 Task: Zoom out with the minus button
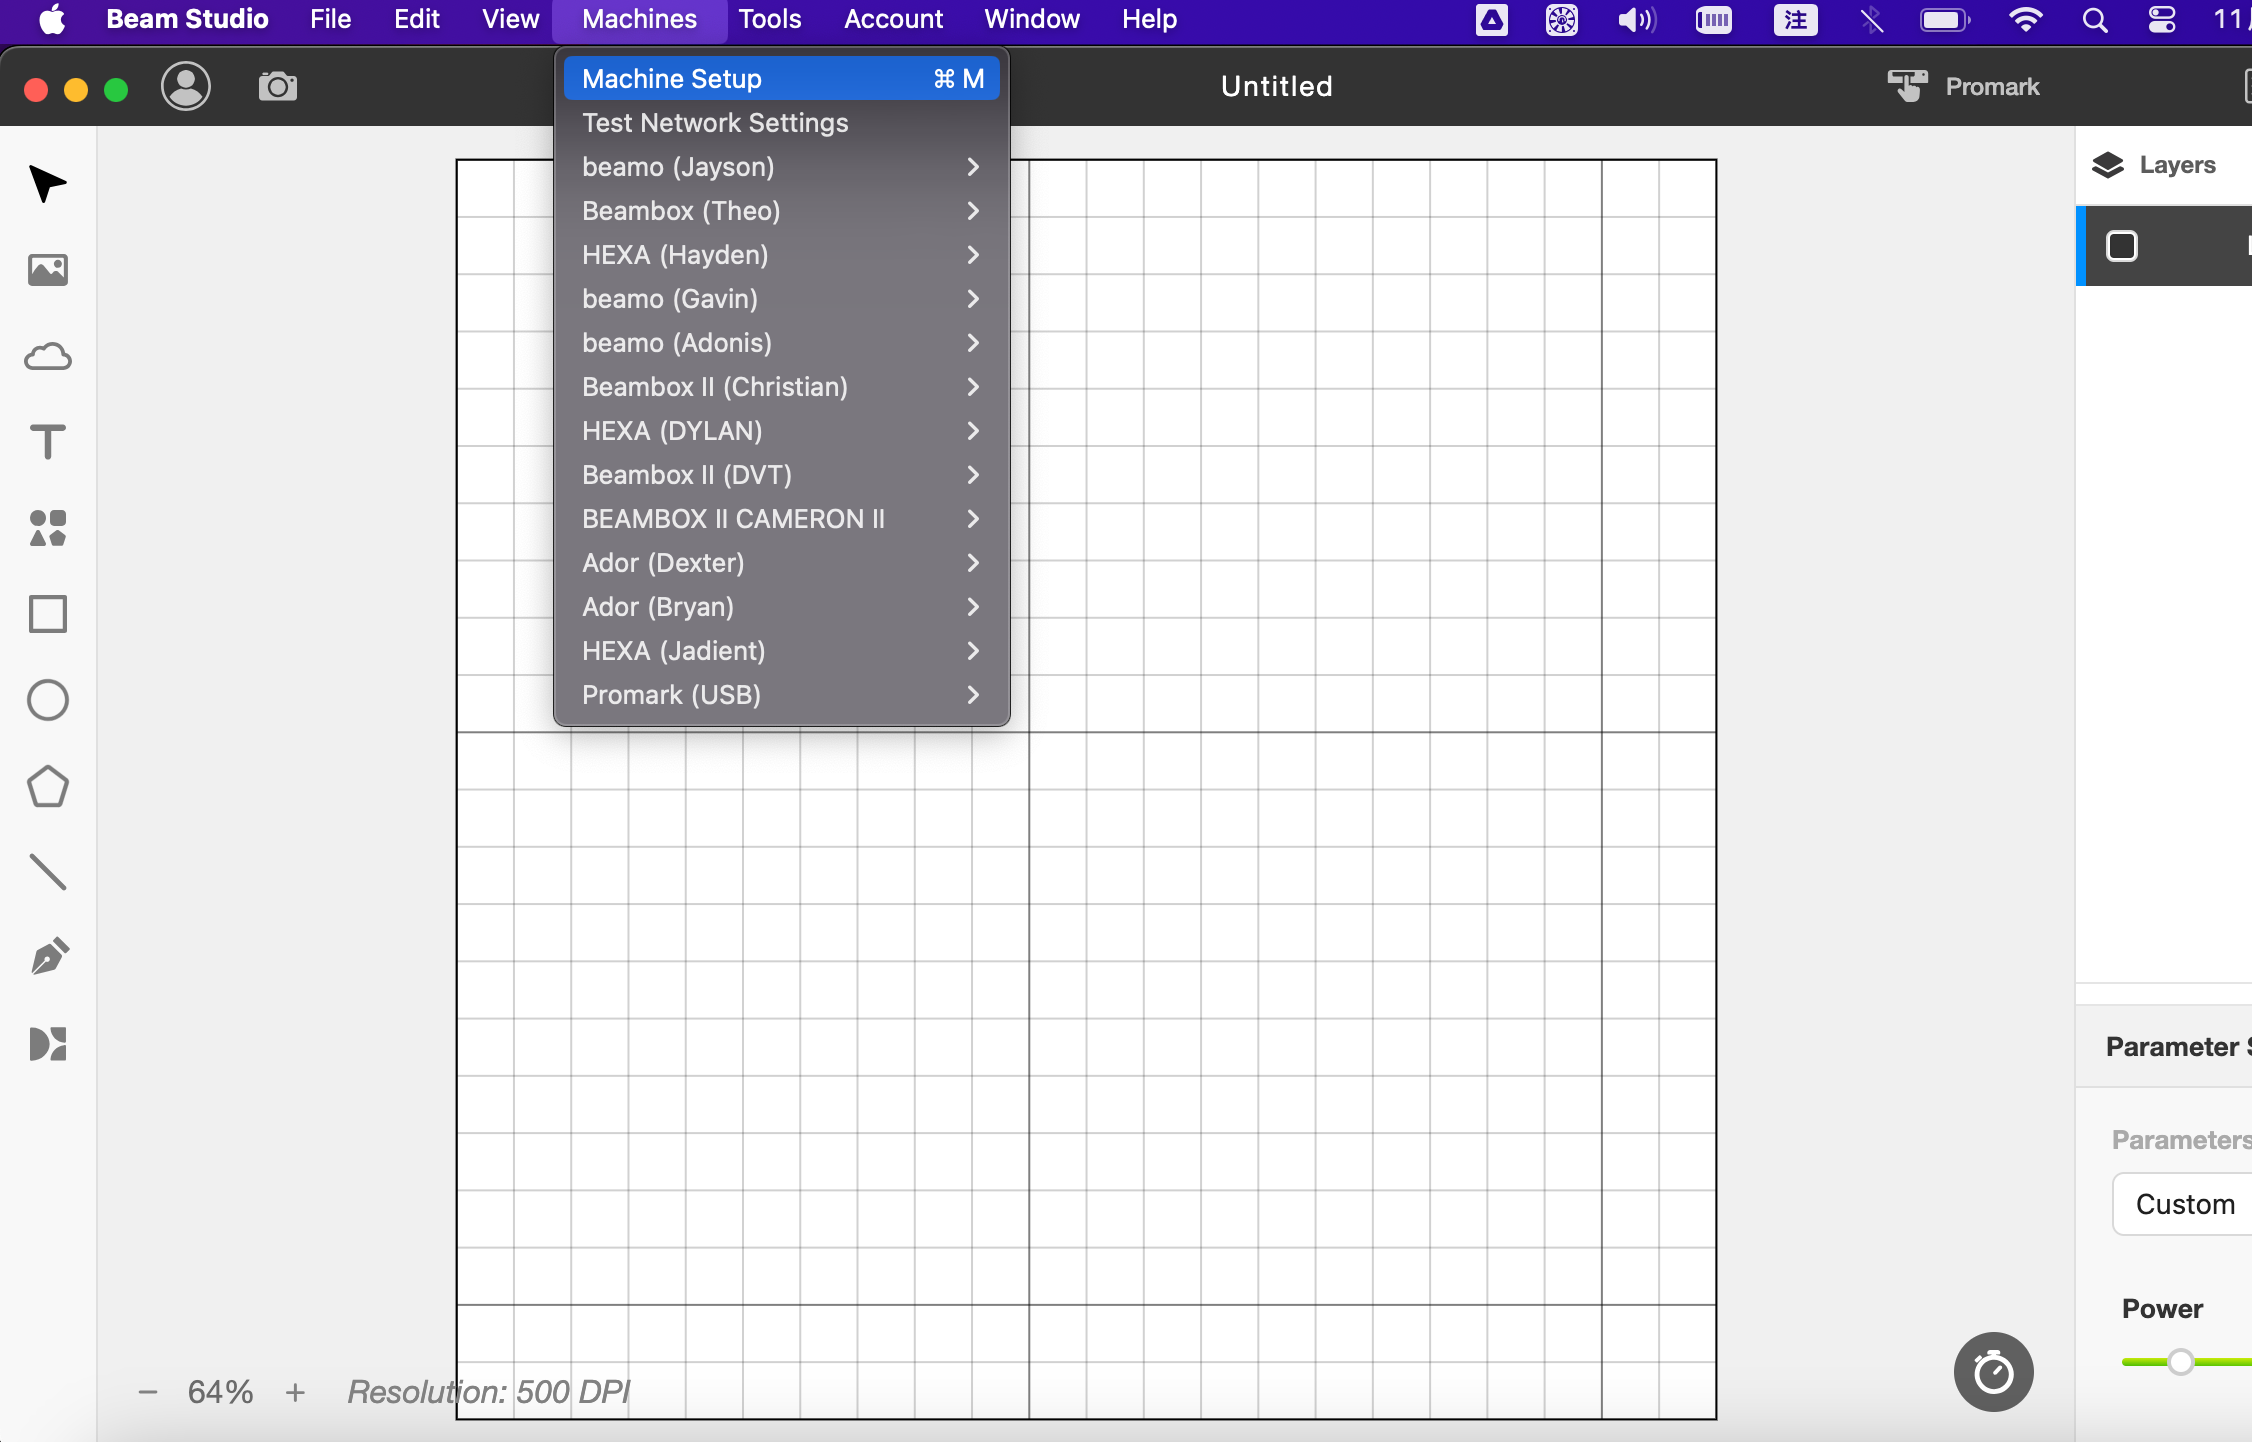(x=148, y=1392)
